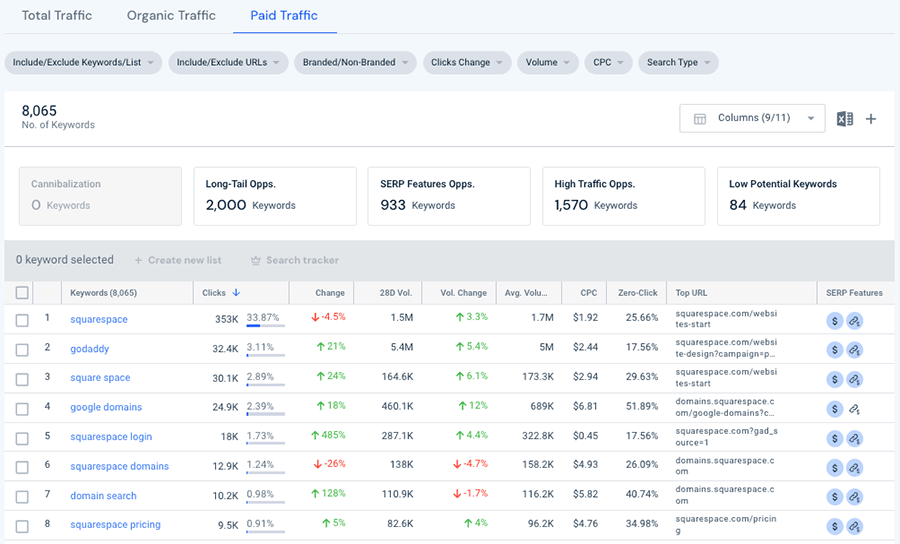Open SERP Features Opps. card

(449, 196)
